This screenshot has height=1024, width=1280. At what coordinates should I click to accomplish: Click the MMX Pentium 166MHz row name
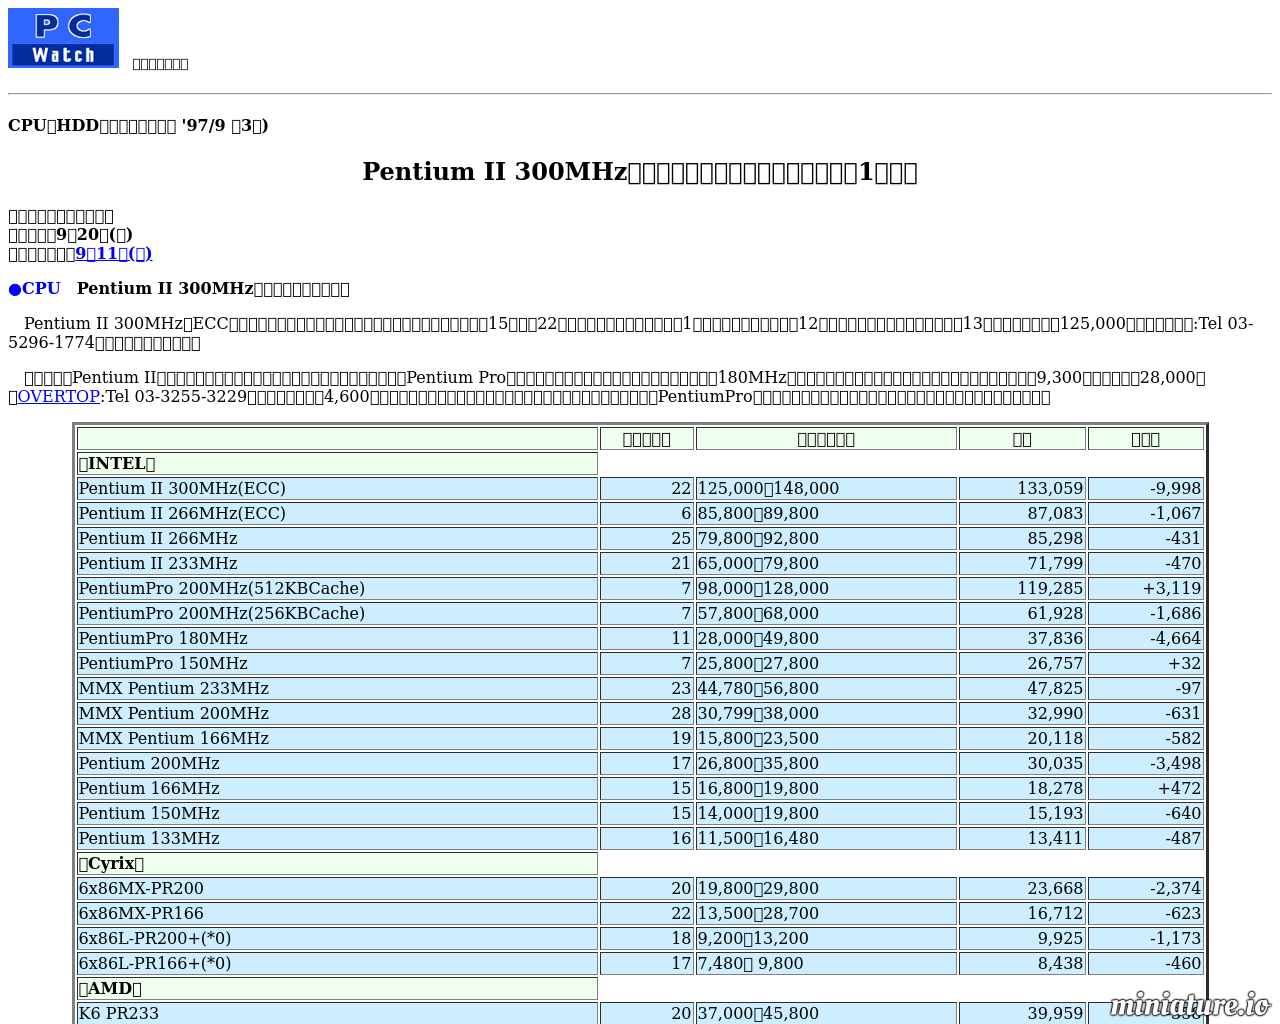(x=173, y=738)
